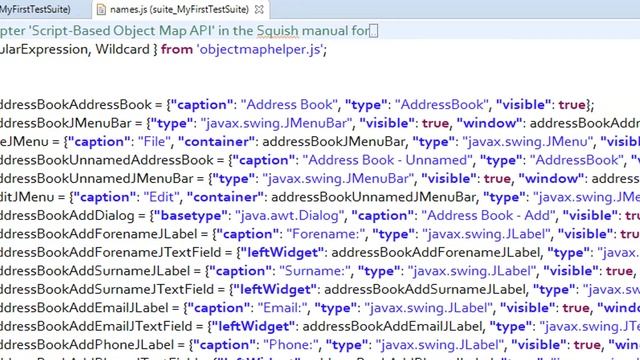Click the "File" caption string

pos(154,142)
